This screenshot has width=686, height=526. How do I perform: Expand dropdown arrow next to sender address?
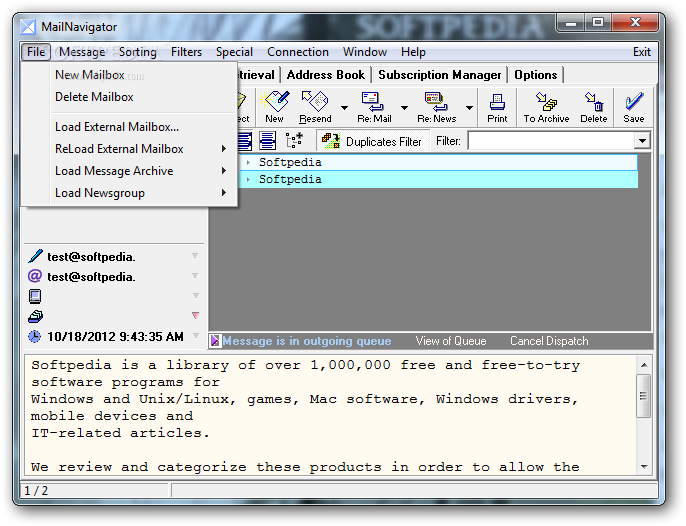[195, 255]
